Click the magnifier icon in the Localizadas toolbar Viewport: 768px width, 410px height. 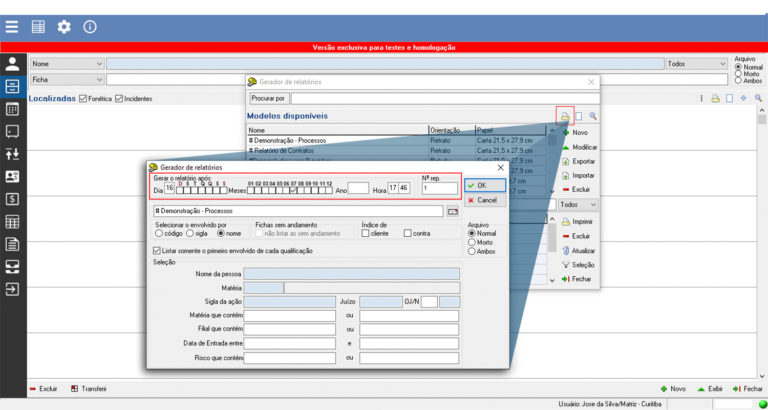click(x=758, y=98)
